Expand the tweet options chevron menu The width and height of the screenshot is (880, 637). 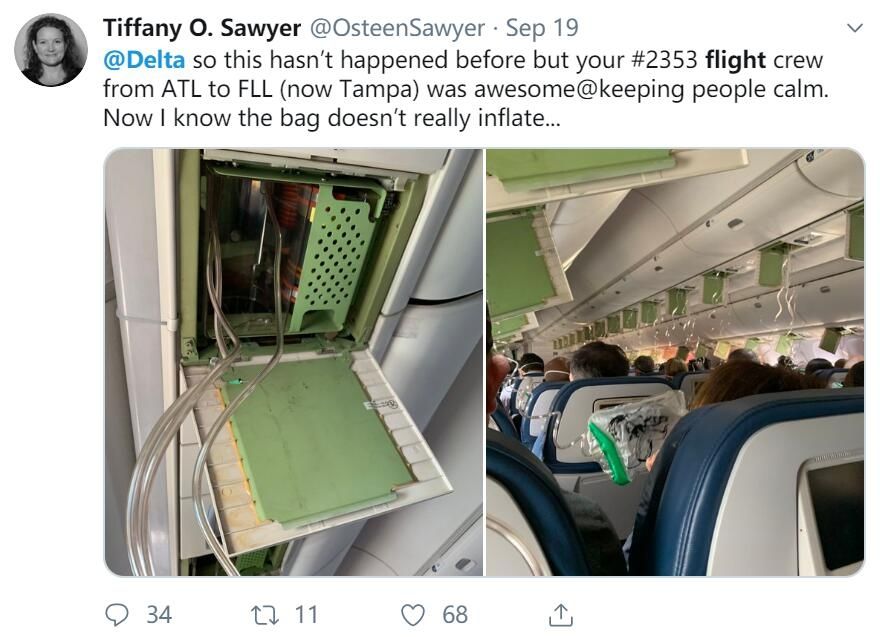pos(854,28)
